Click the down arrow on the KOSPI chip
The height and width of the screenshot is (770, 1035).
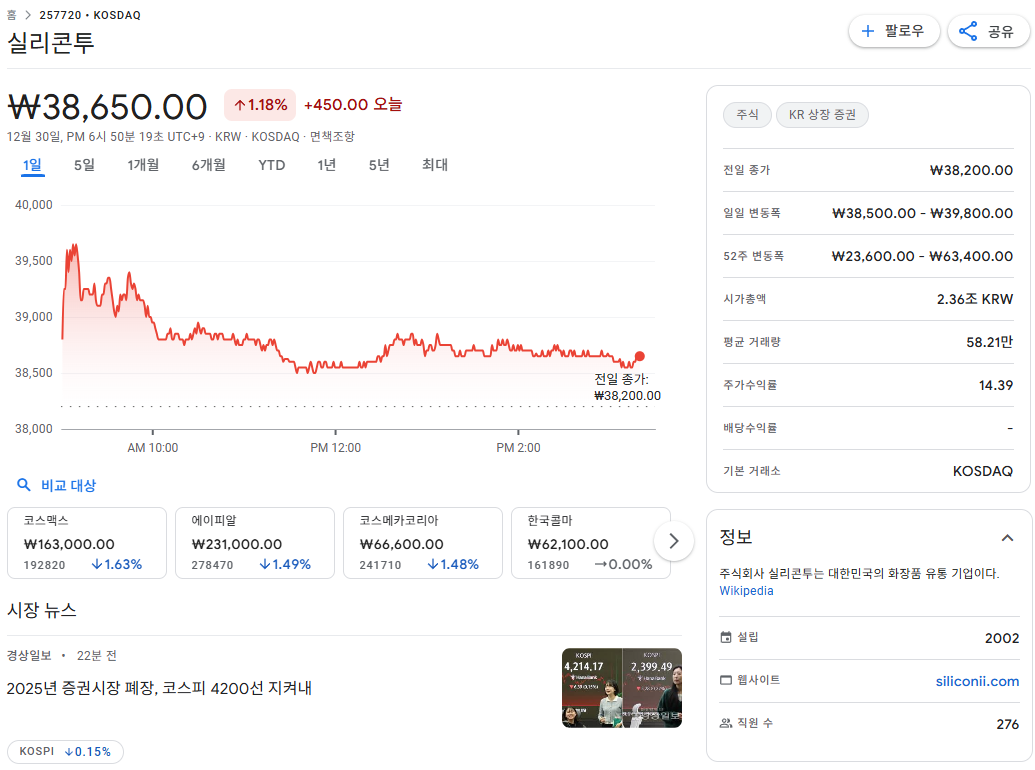(69, 752)
